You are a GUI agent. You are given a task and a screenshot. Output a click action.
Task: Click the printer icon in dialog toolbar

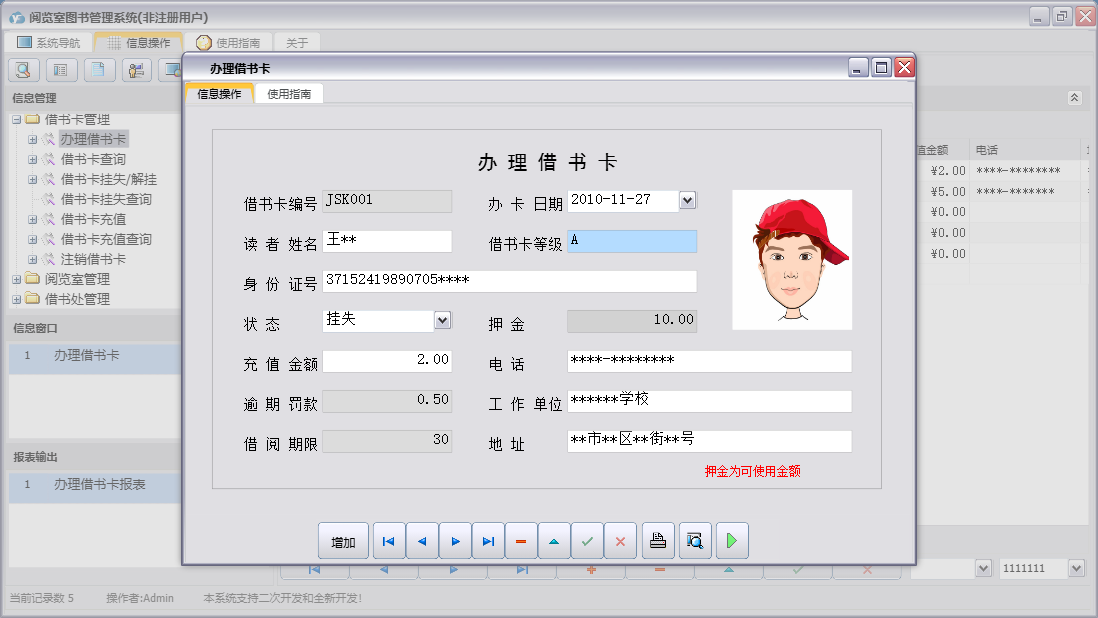(658, 541)
